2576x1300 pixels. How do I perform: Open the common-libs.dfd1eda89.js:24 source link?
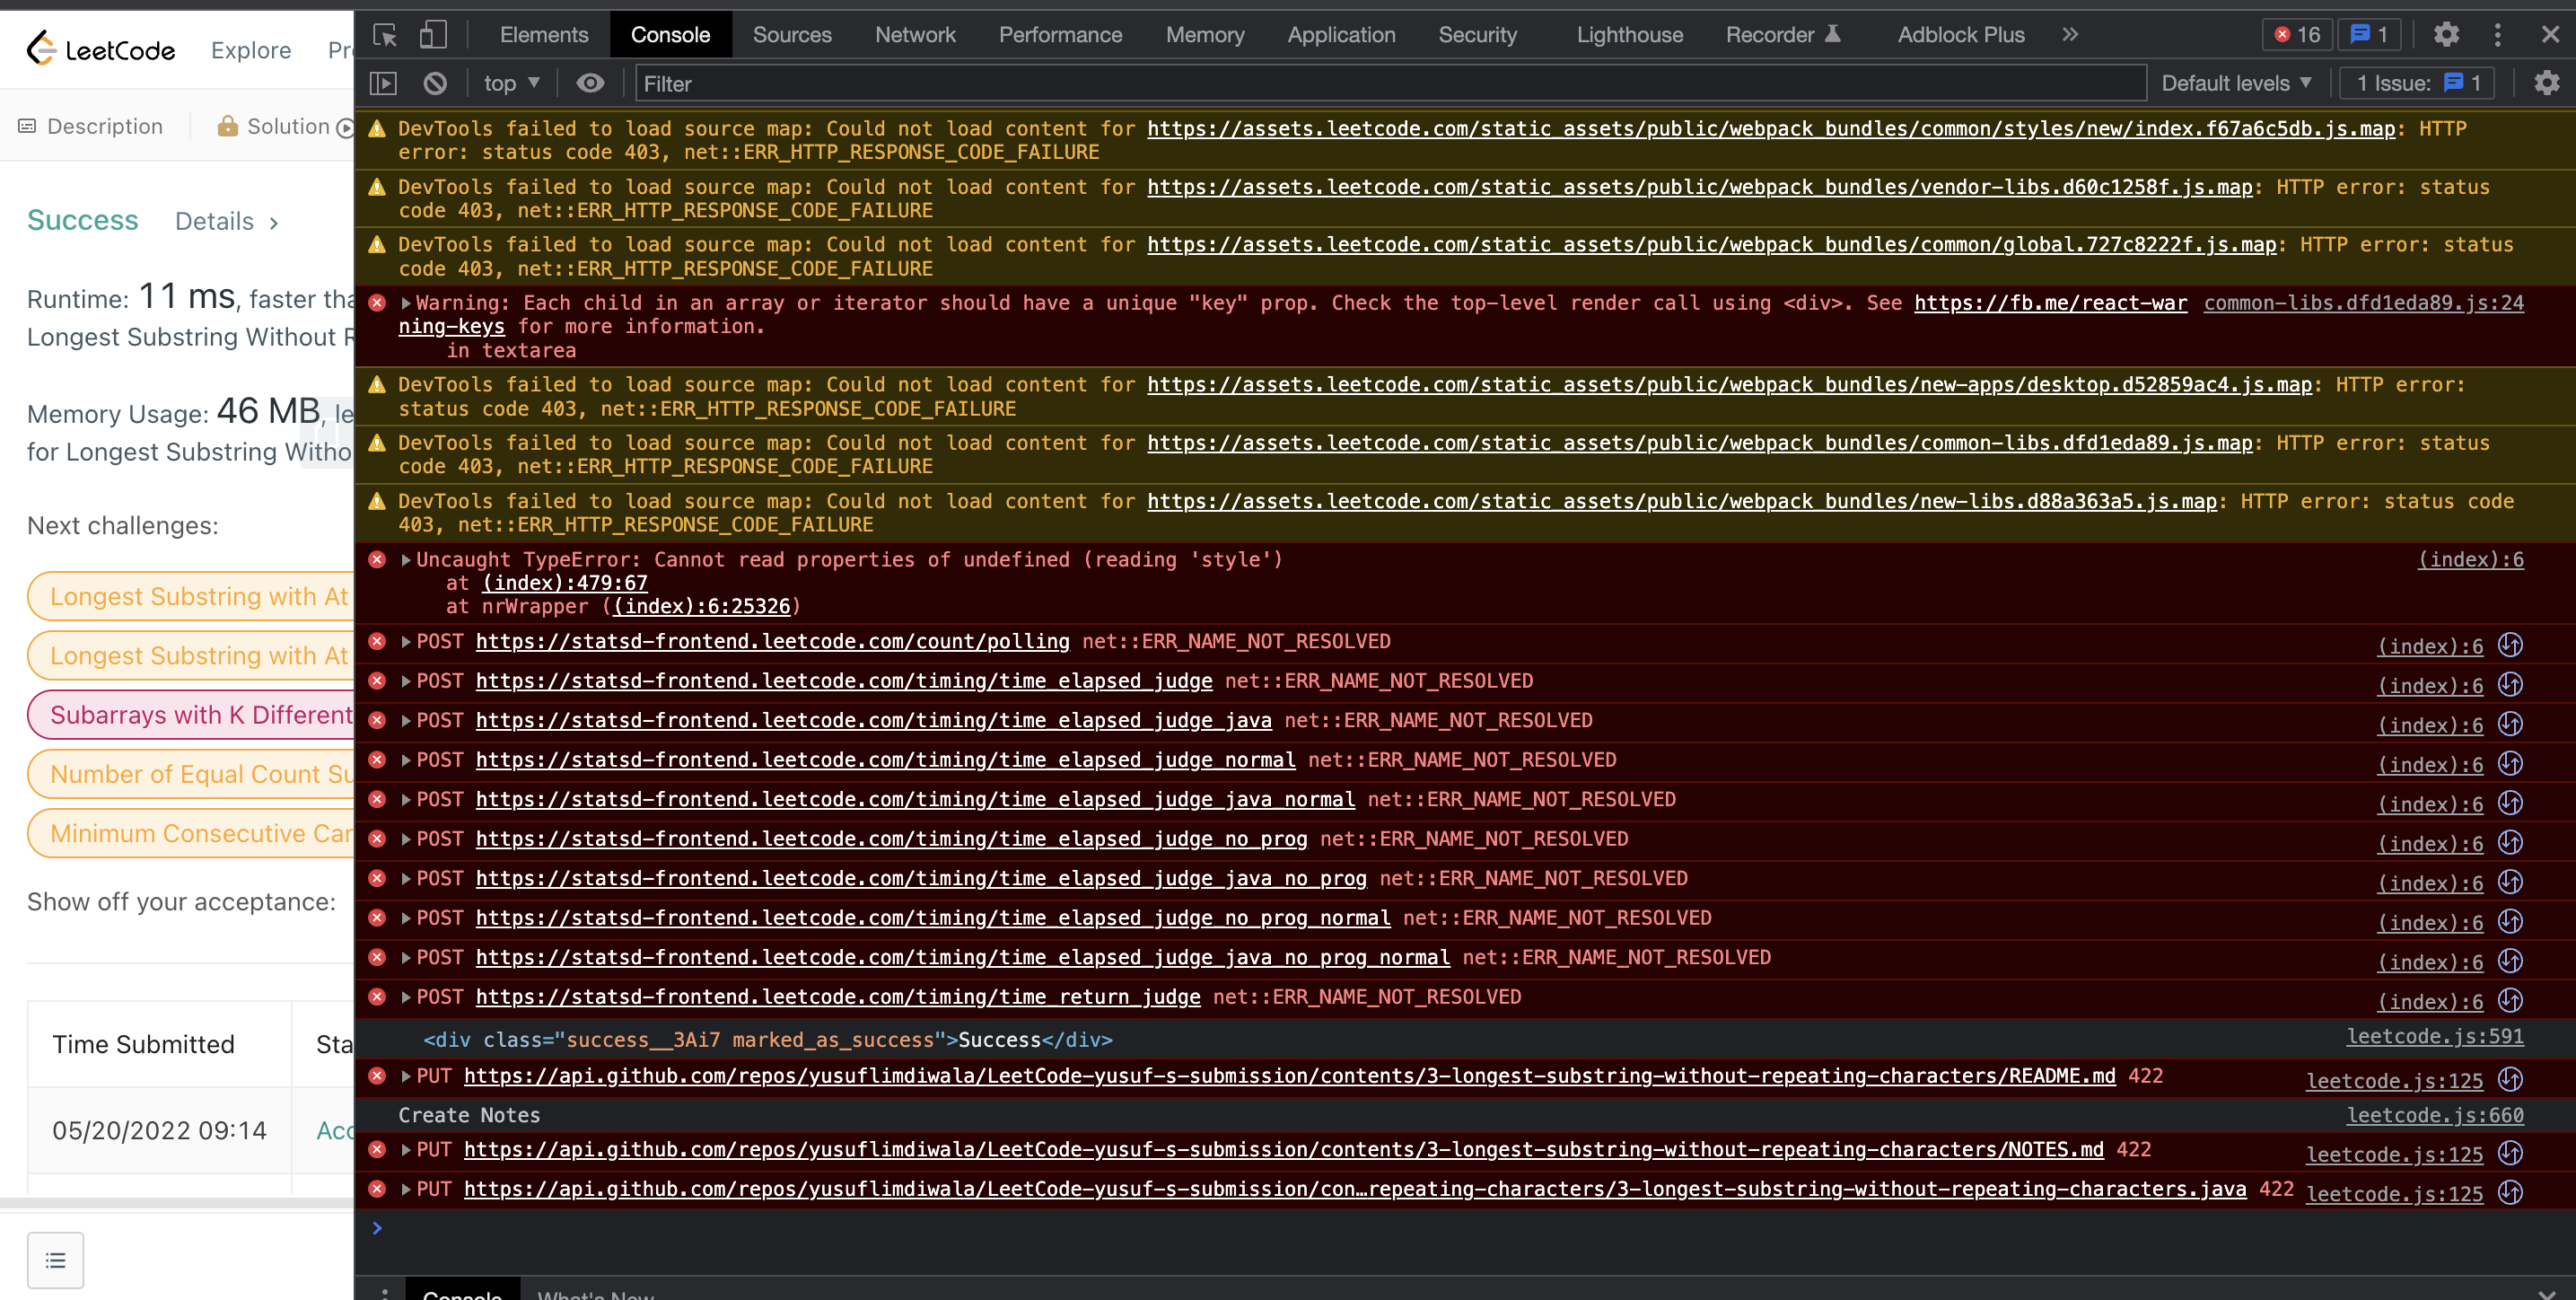[x=2363, y=303]
